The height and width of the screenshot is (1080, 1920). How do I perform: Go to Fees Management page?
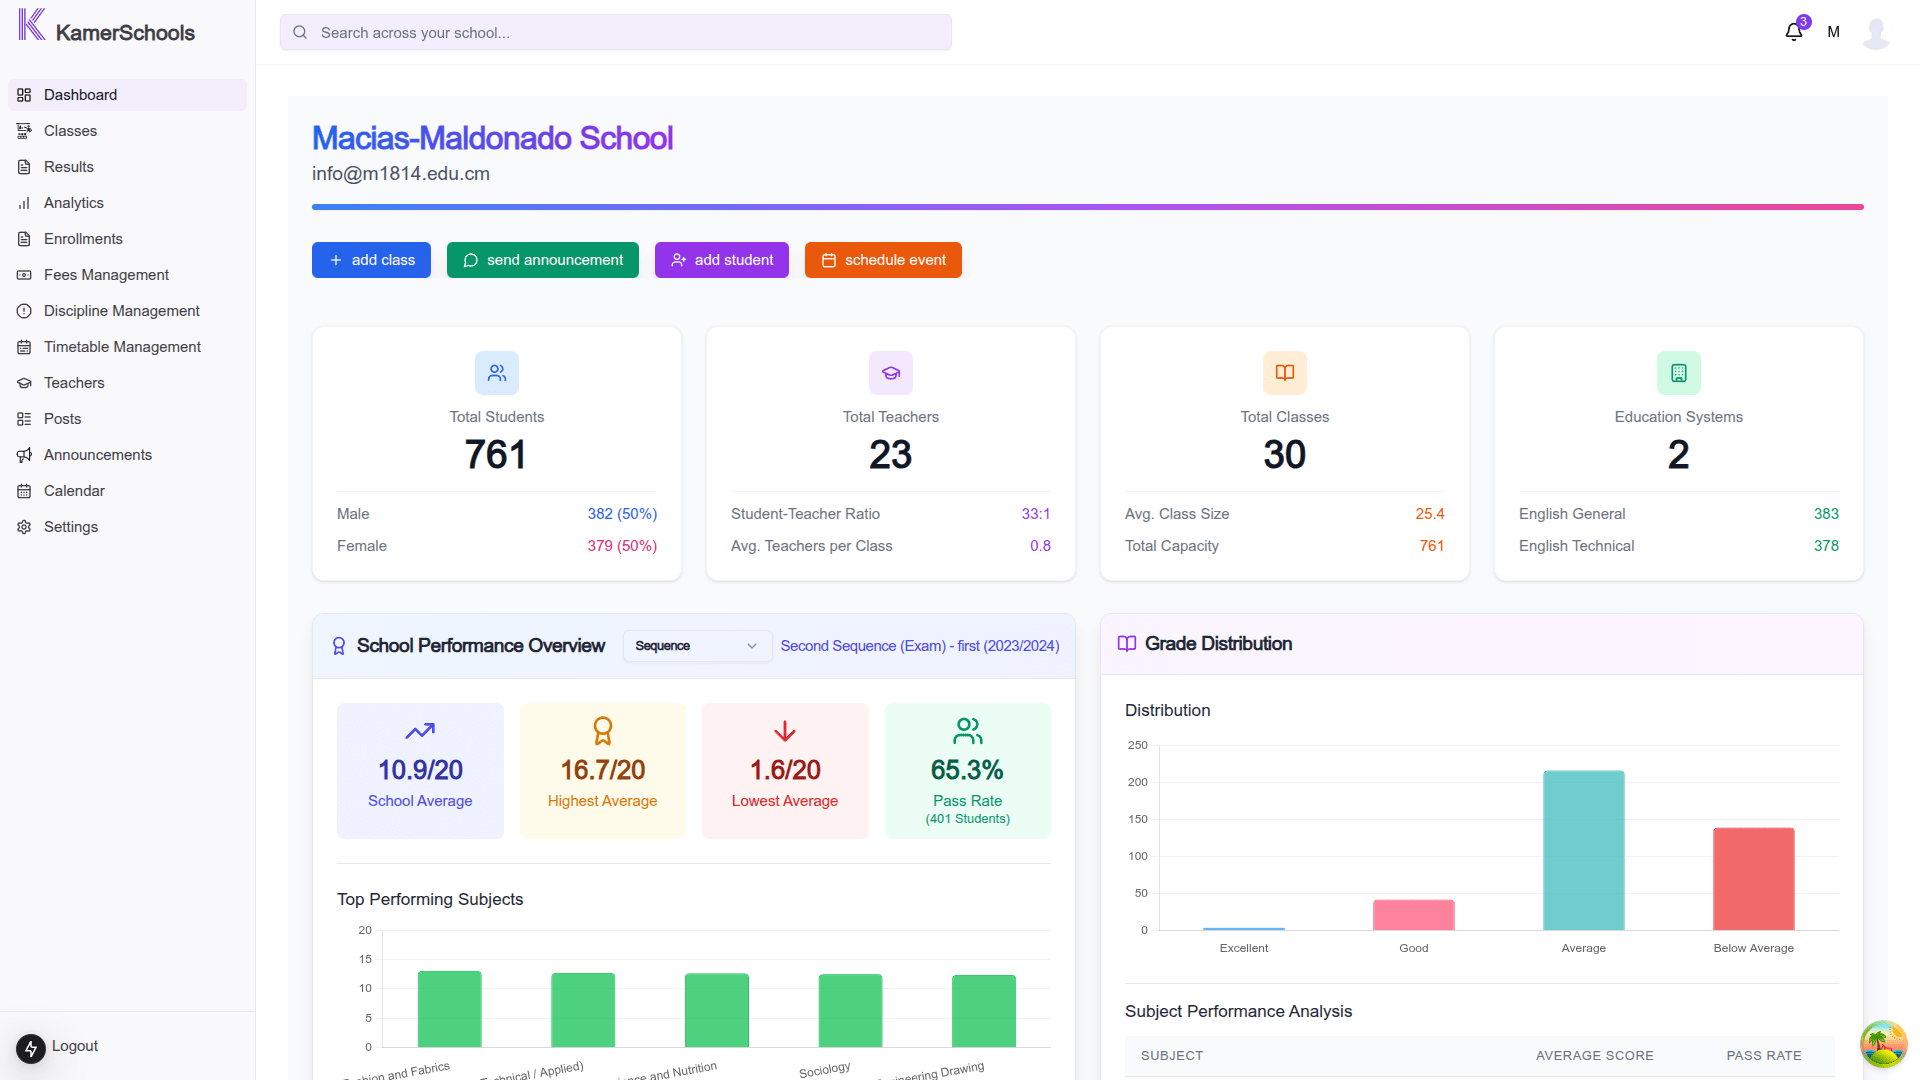pos(106,275)
